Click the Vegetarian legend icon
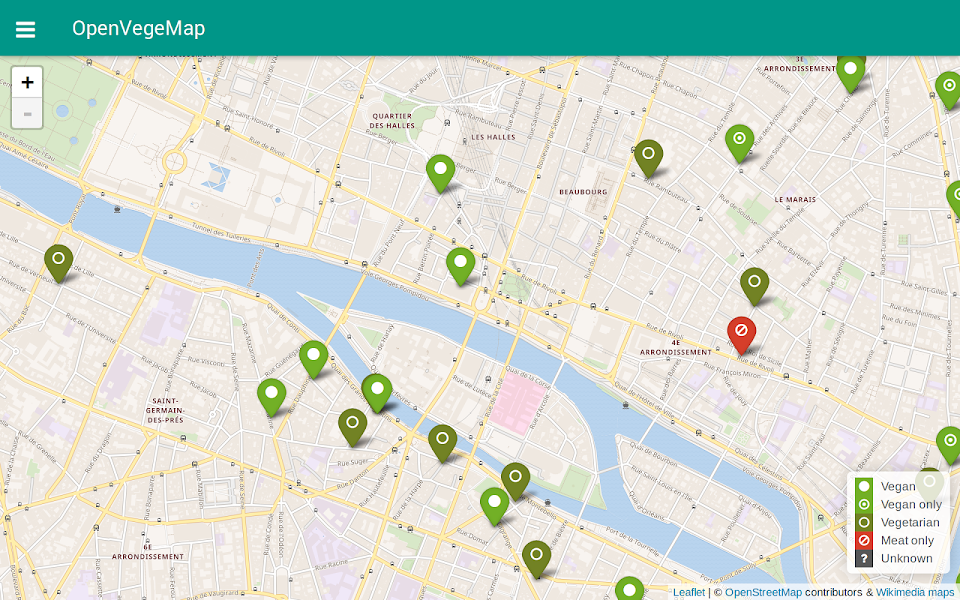 point(864,522)
